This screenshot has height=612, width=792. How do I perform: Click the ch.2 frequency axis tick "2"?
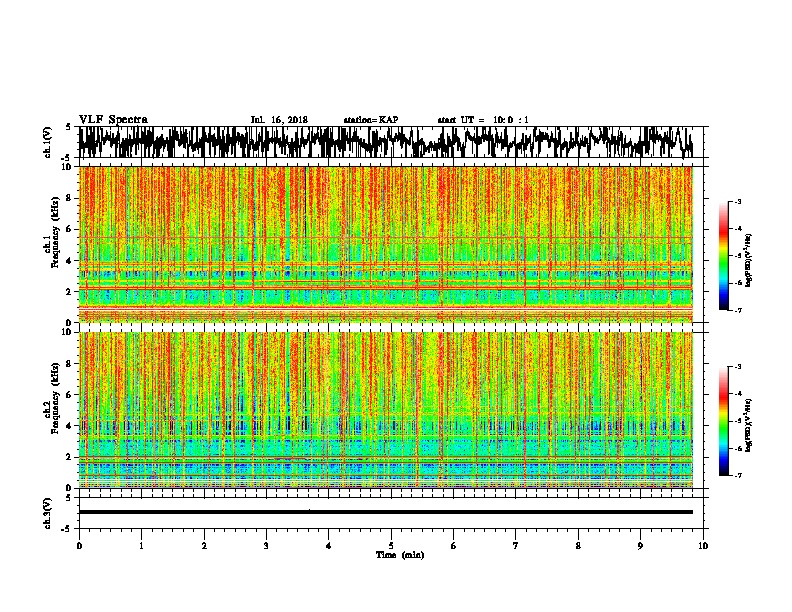point(69,457)
